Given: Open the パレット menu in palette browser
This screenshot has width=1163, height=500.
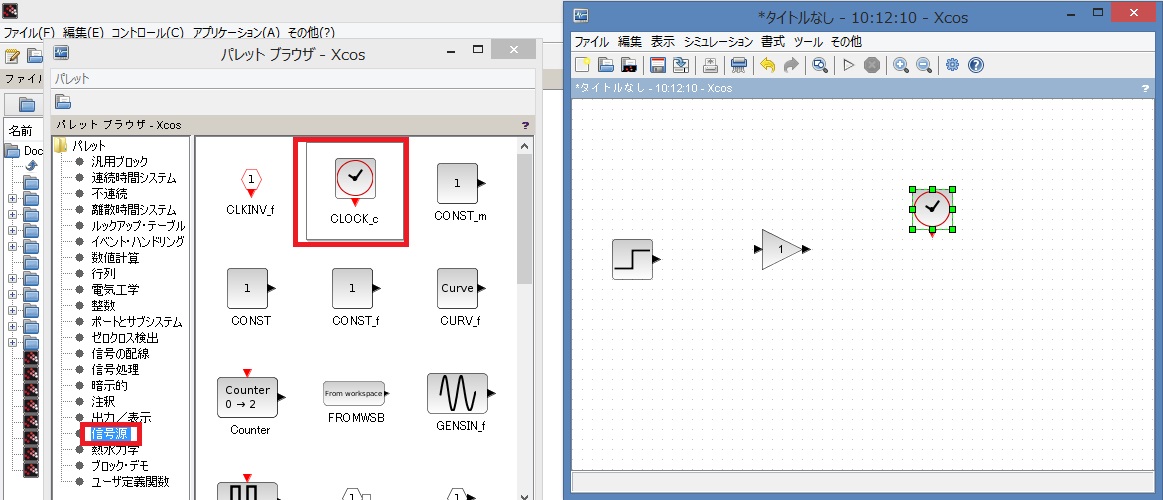Looking at the screenshot, I should point(73,79).
